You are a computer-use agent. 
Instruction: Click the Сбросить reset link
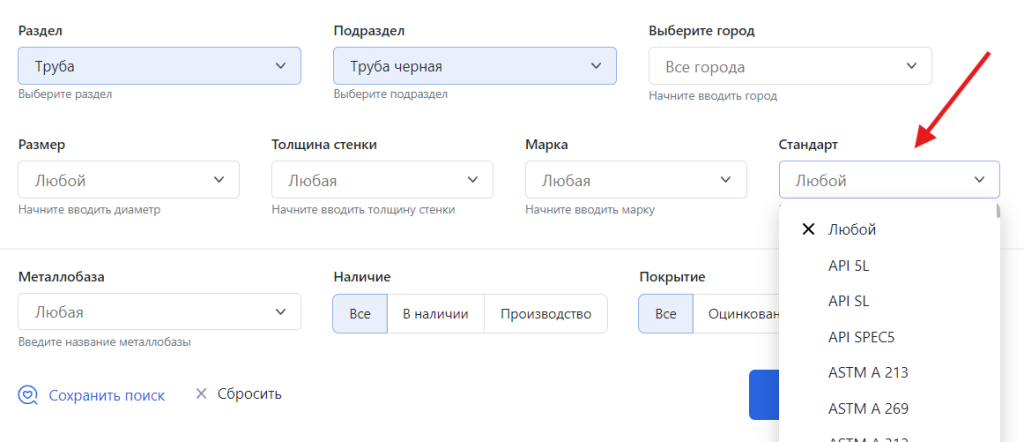(x=249, y=394)
